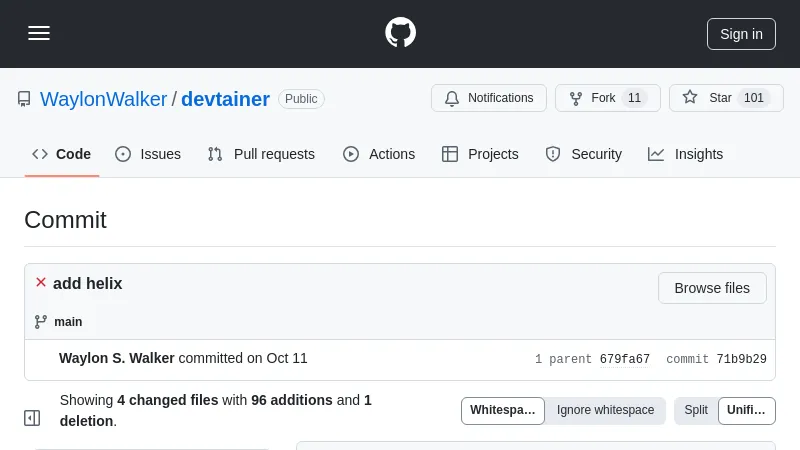
Task: Open the Issues tab
Action: point(148,154)
